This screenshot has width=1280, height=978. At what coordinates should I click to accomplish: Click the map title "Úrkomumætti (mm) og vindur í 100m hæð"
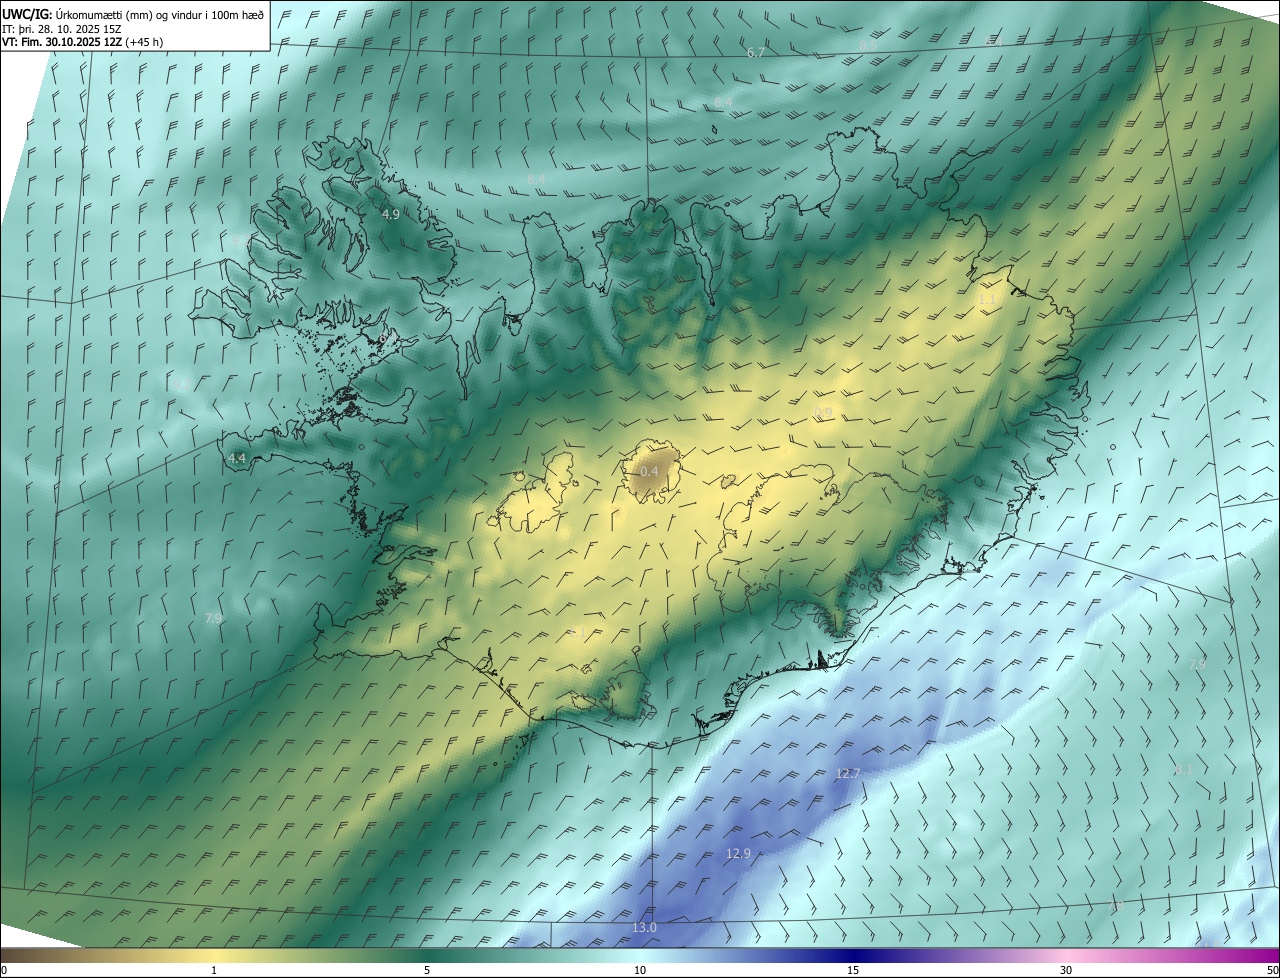[x=159, y=13]
